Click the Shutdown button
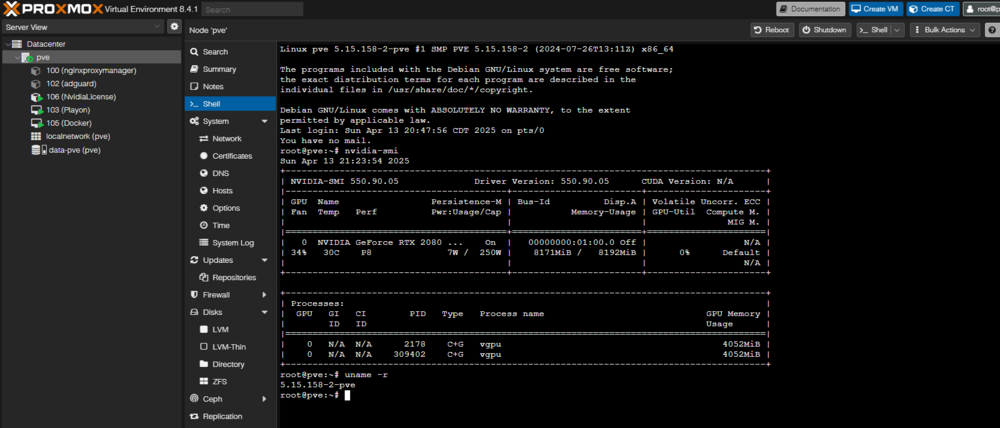The image size is (1000, 428). click(825, 30)
